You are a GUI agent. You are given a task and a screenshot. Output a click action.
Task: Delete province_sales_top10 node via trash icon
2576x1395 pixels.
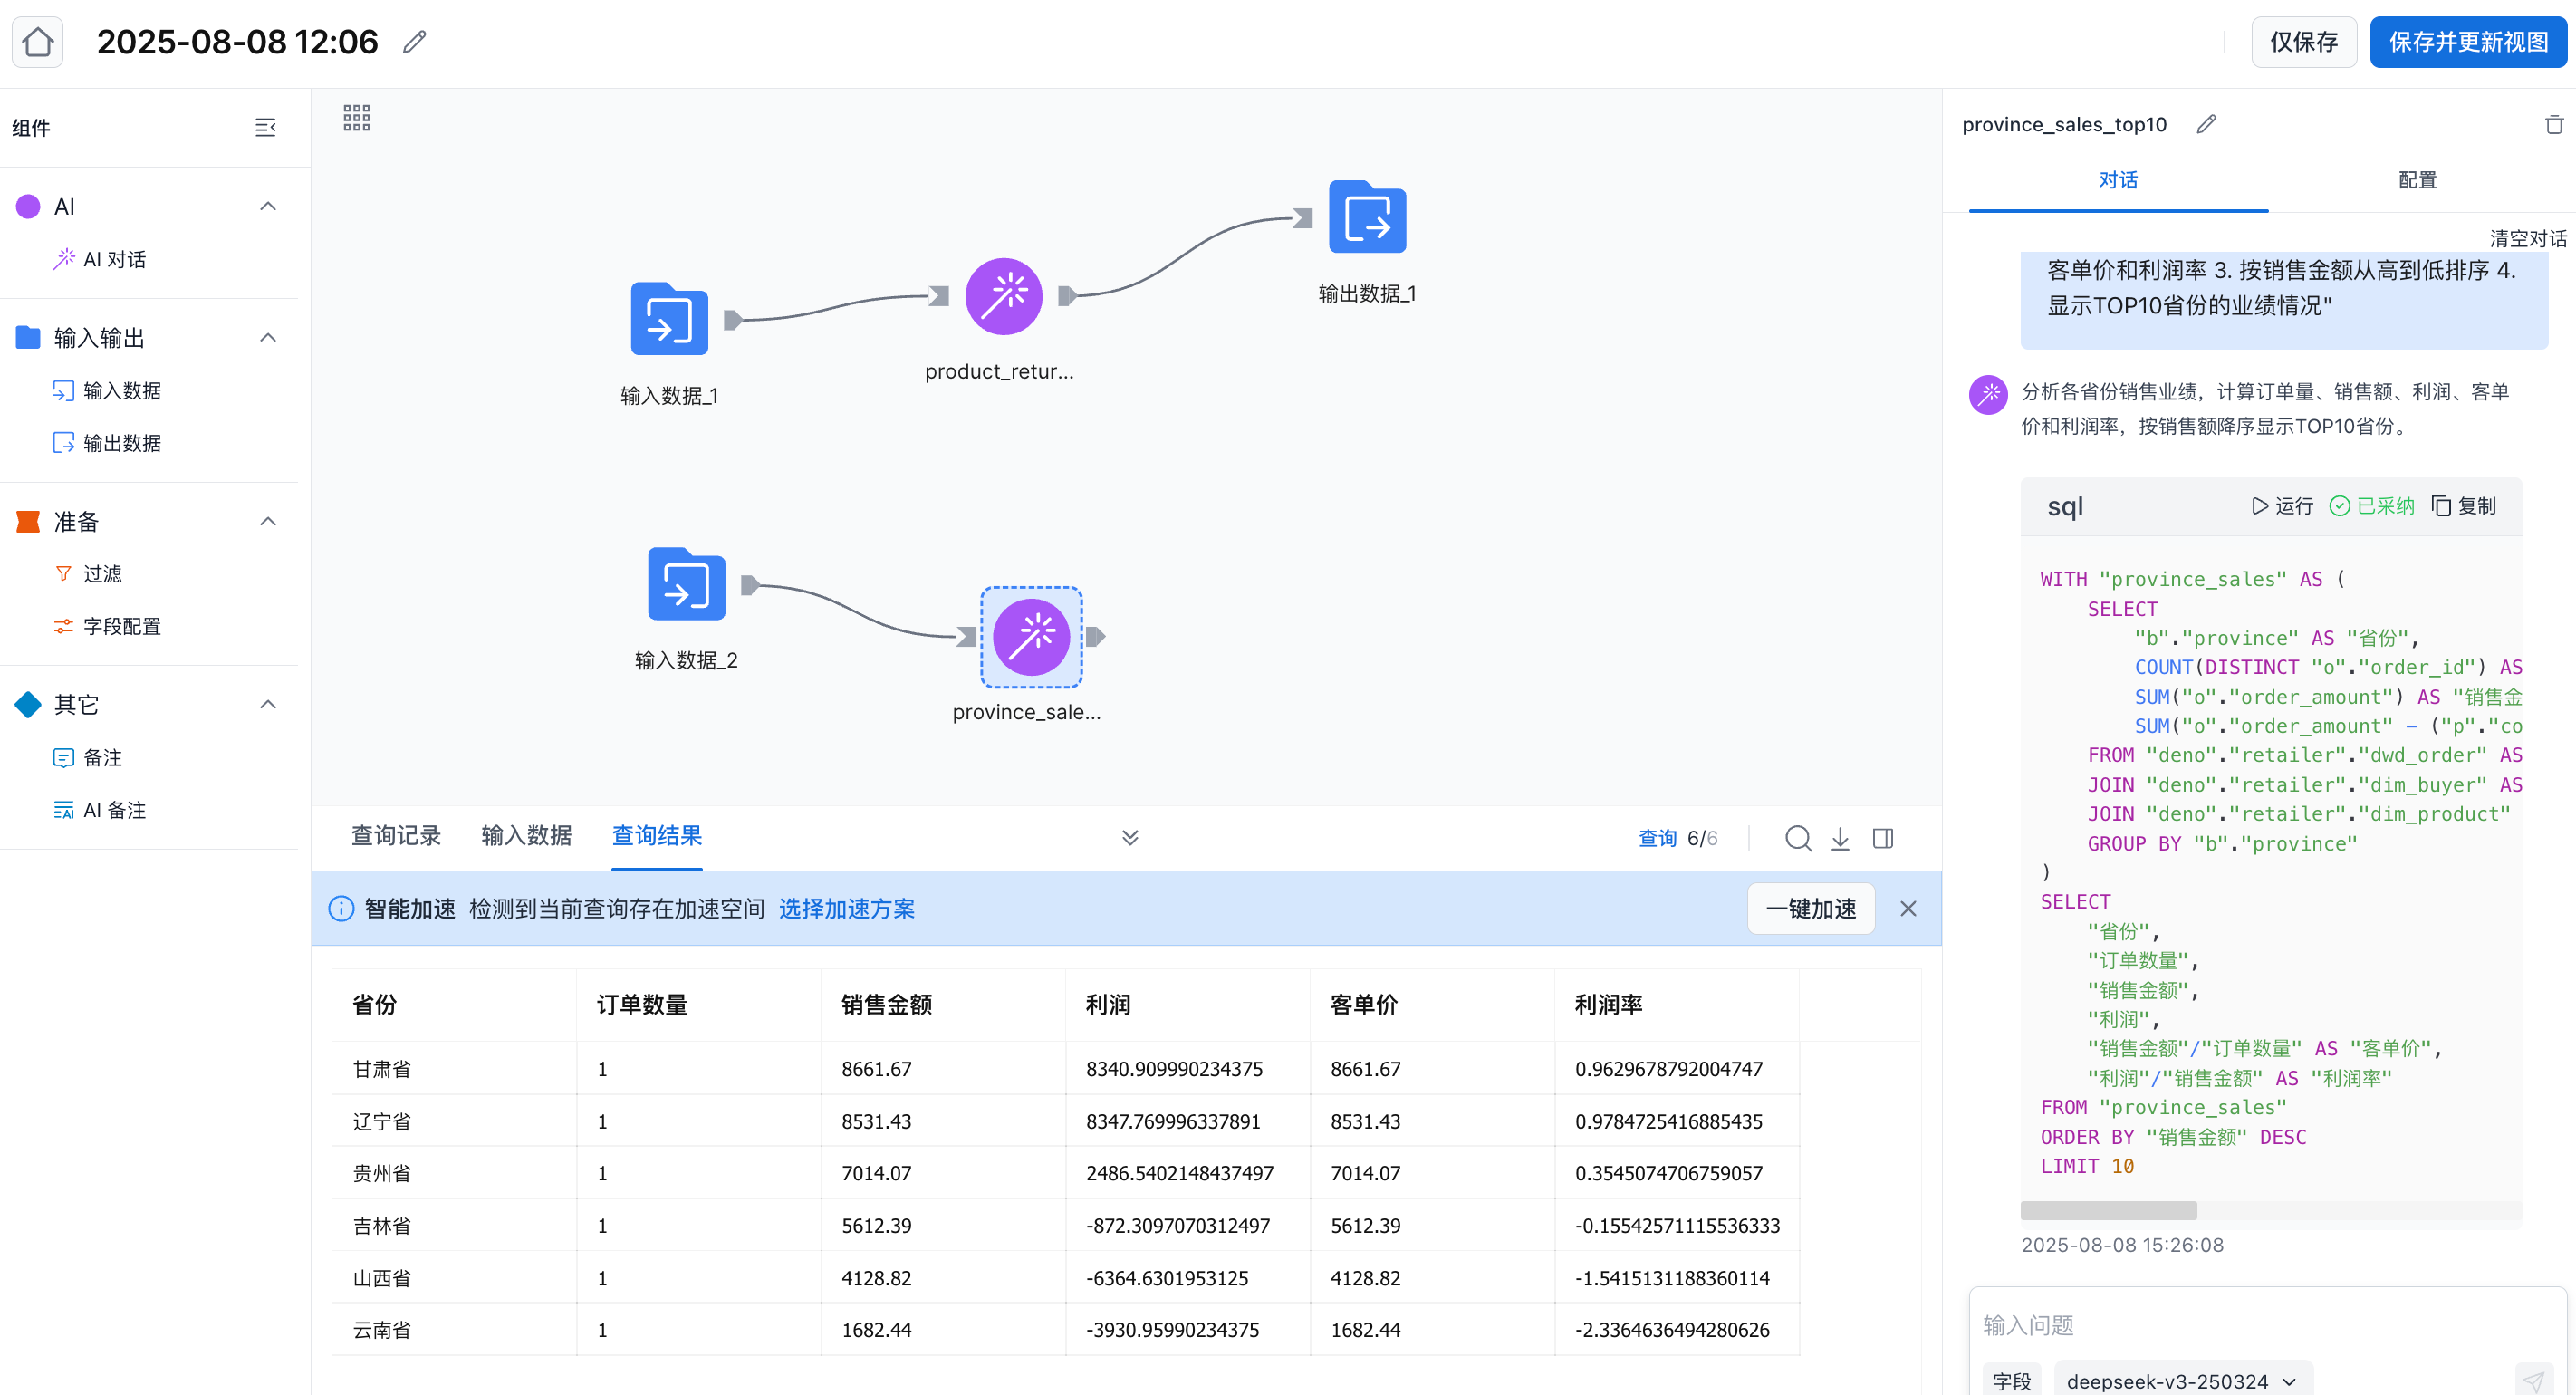2553,124
